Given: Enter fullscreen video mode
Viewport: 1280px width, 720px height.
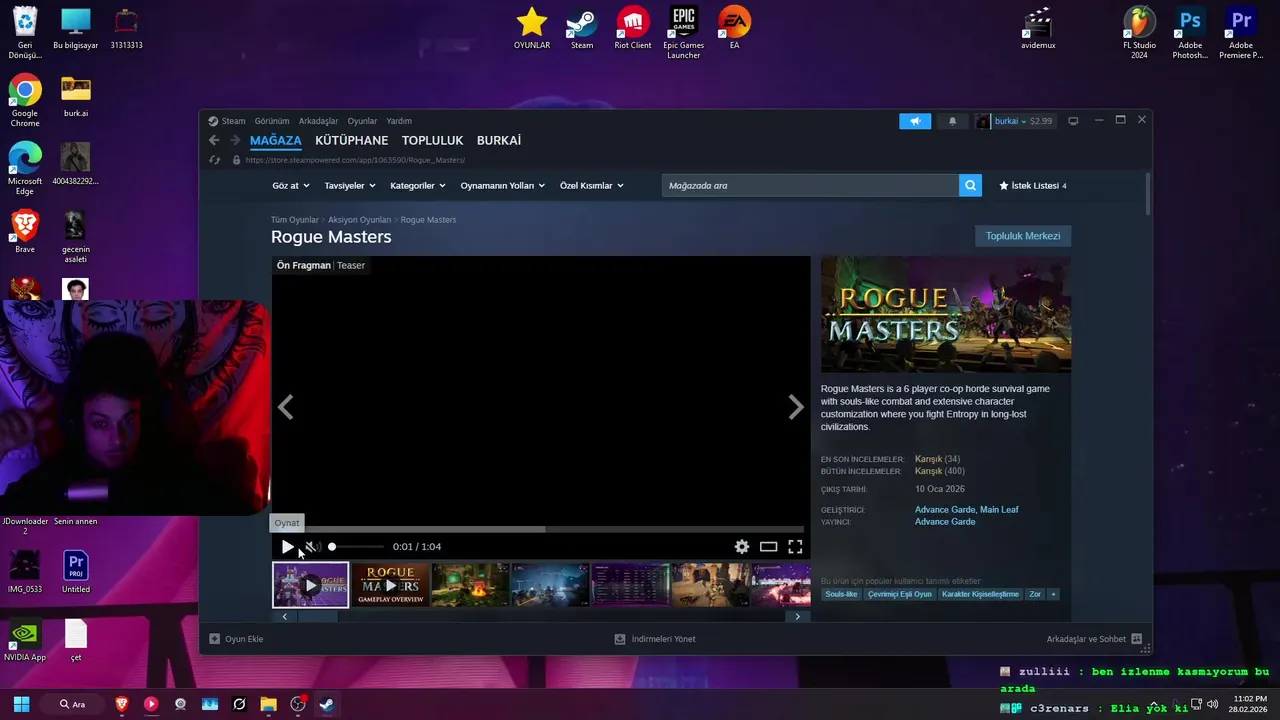Looking at the screenshot, I should [x=795, y=547].
